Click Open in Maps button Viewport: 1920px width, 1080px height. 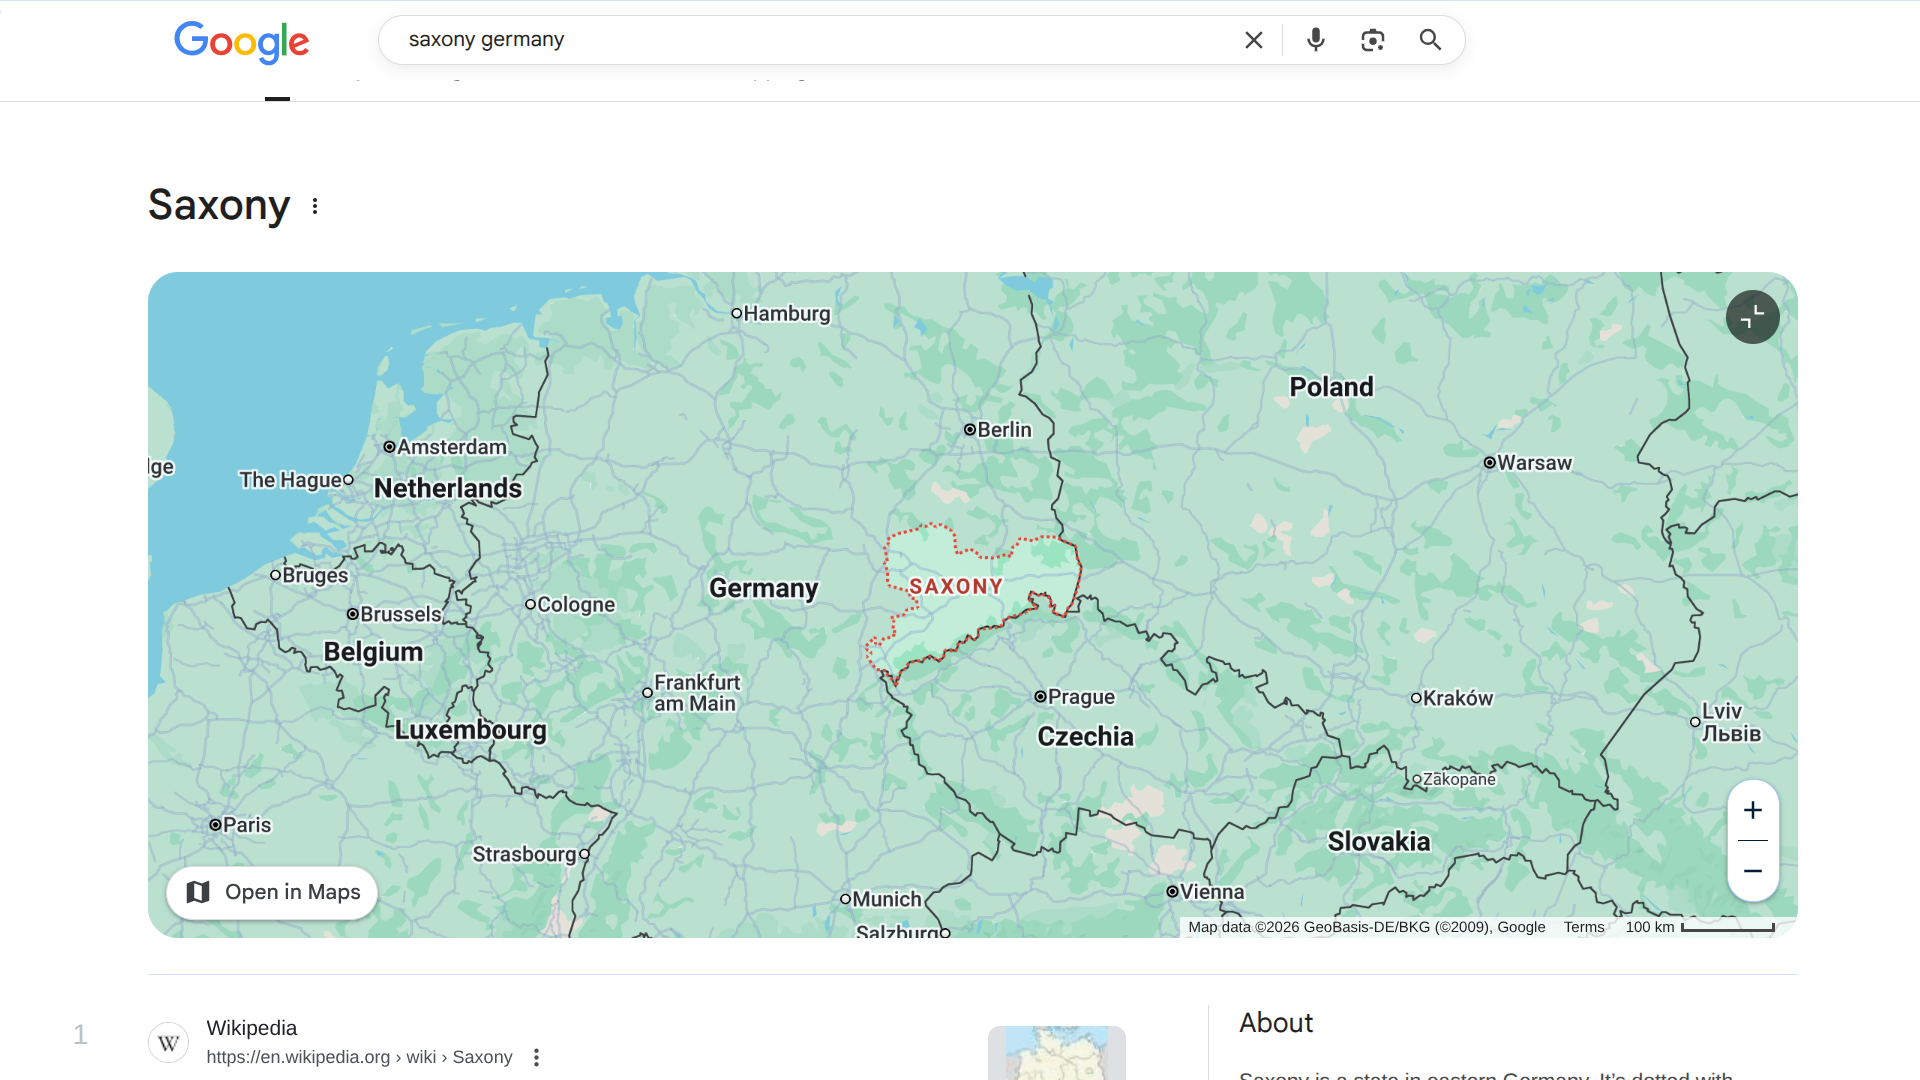tap(272, 892)
